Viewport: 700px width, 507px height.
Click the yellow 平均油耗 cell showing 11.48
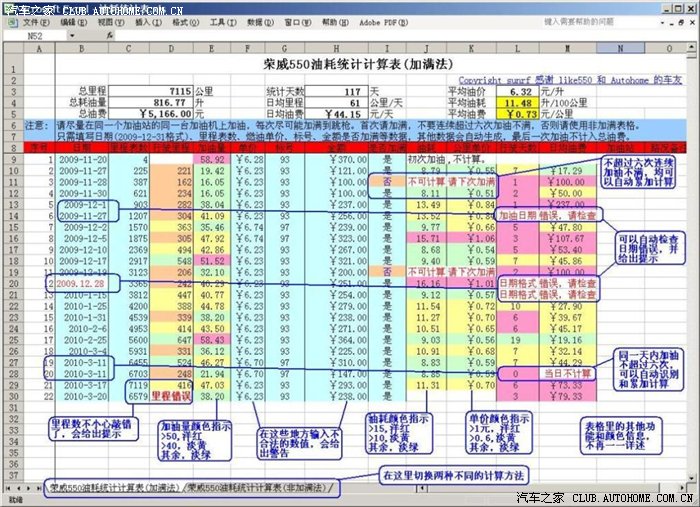click(518, 101)
